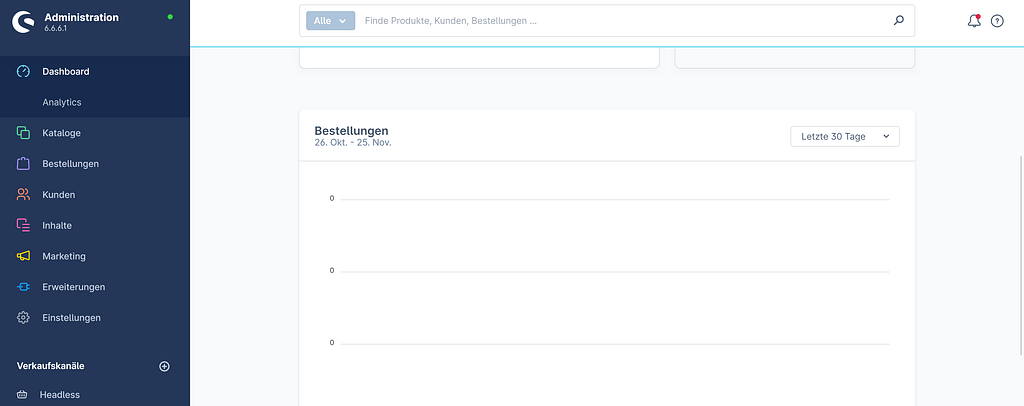Click the Marketing megaphone icon
The image size is (1024, 406).
click(x=23, y=256)
